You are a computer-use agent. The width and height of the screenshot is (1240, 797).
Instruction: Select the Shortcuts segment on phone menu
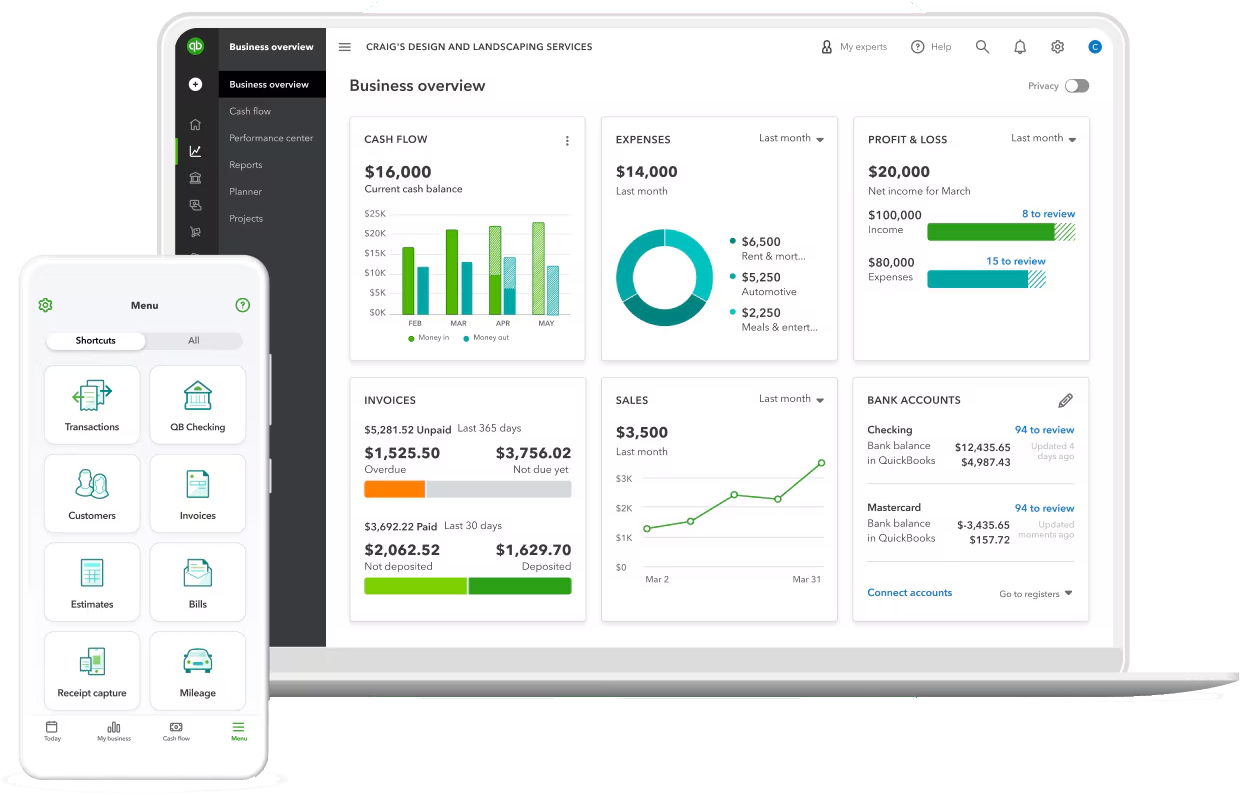[x=96, y=341]
